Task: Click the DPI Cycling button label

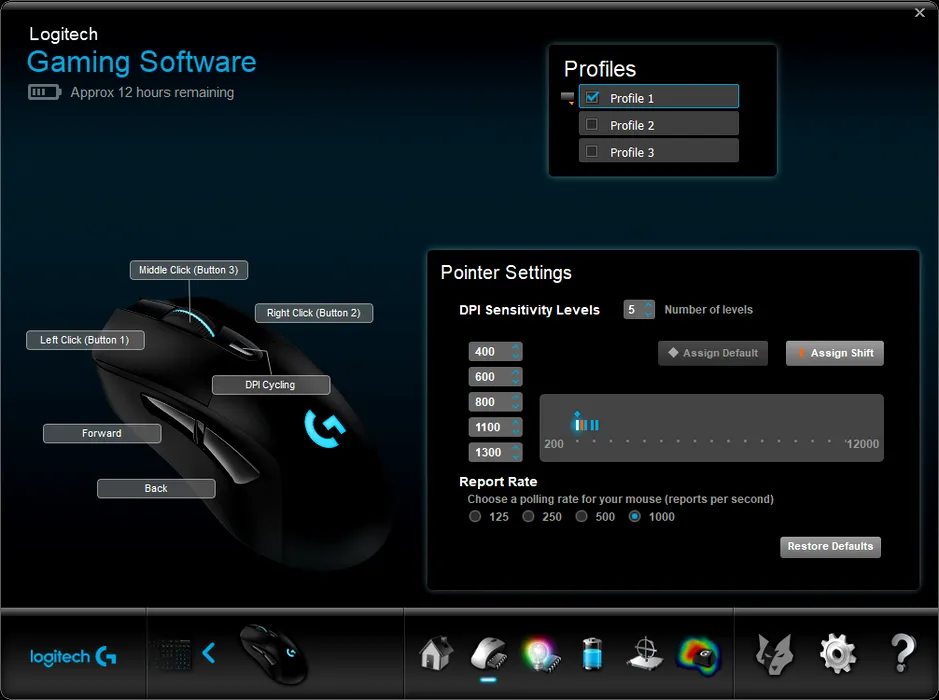Action: tap(271, 385)
